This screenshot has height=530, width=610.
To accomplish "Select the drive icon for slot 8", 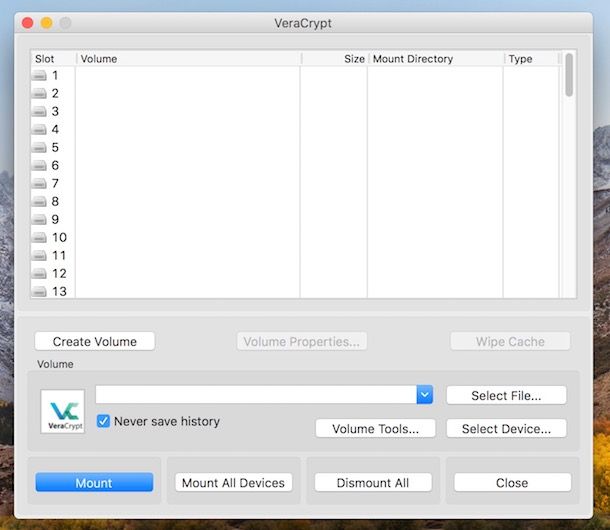I will (x=39, y=202).
